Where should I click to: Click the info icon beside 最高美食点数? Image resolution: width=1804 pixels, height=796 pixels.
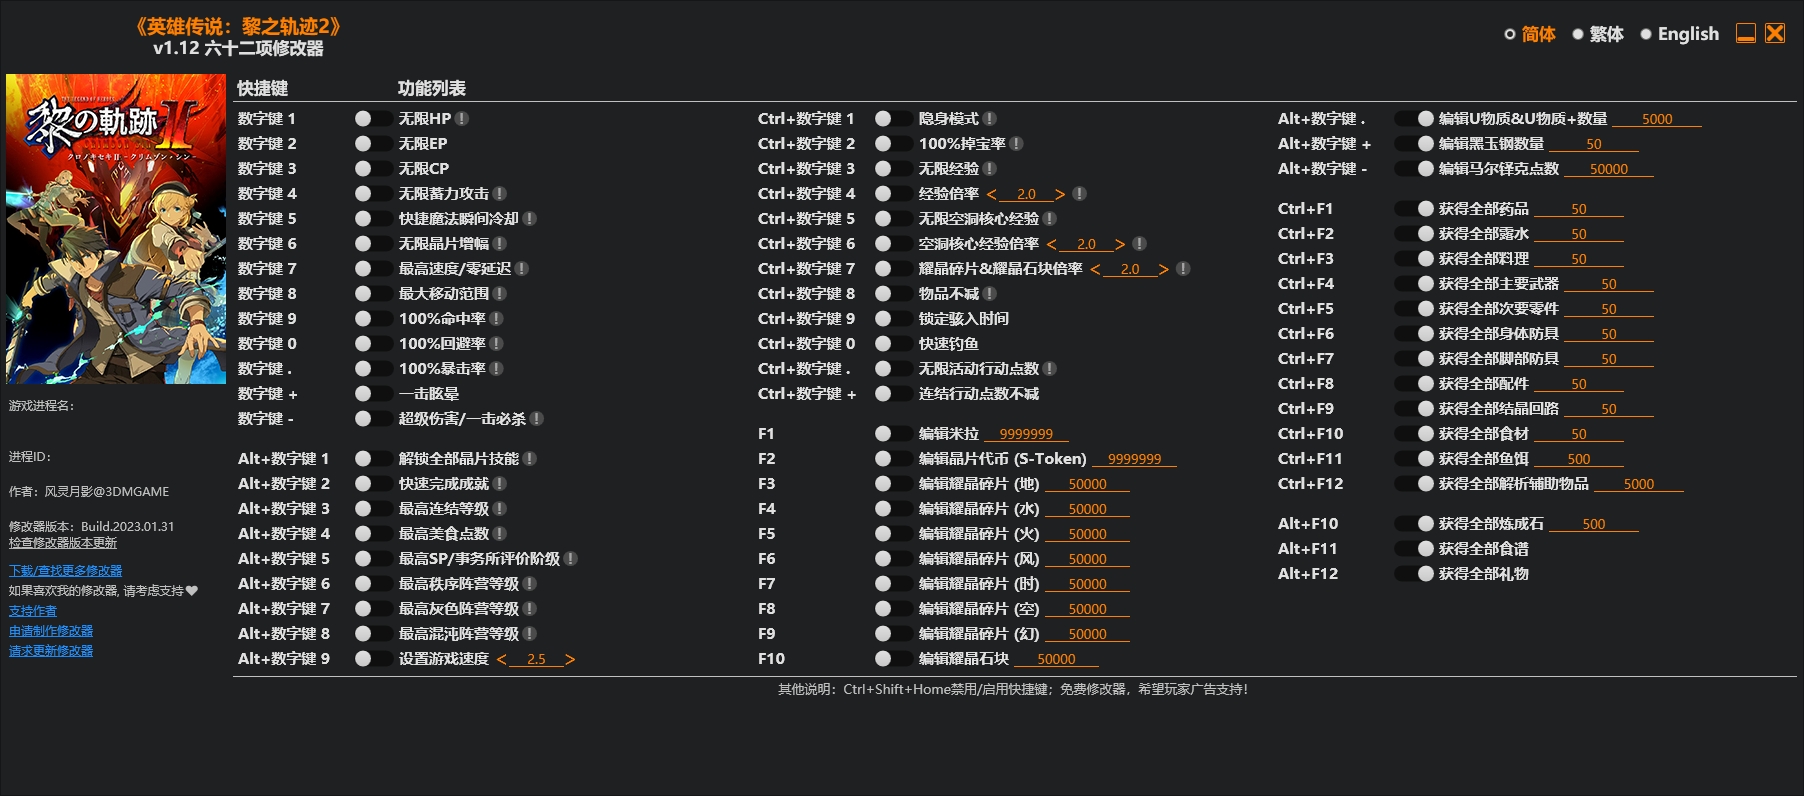point(499,533)
